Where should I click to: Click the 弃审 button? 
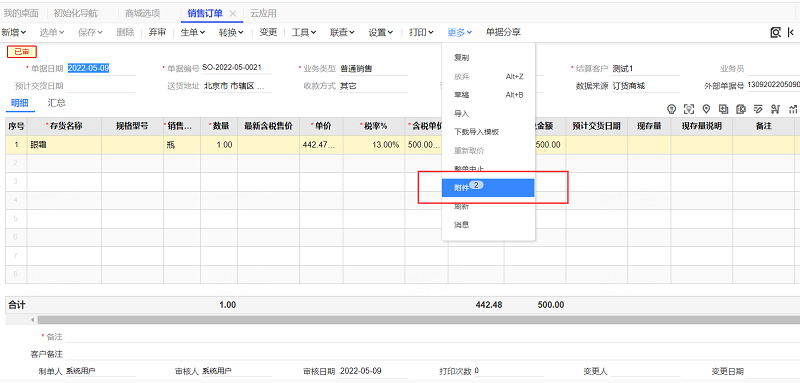point(157,33)
